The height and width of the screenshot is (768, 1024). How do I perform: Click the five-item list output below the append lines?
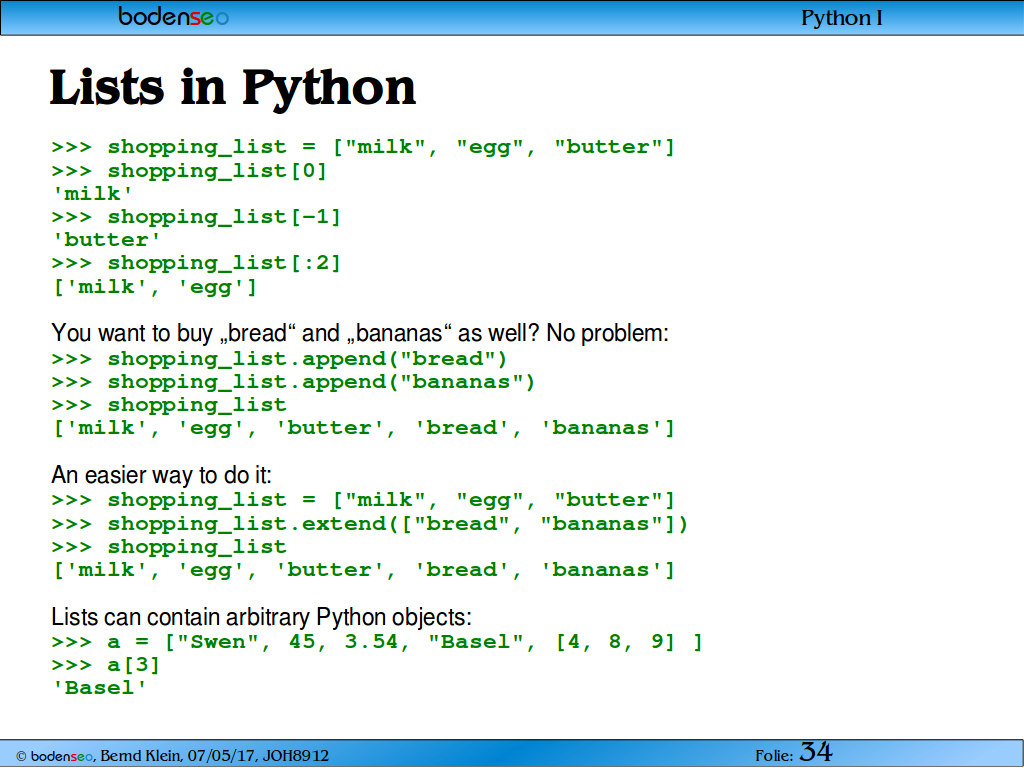(363, 428)
